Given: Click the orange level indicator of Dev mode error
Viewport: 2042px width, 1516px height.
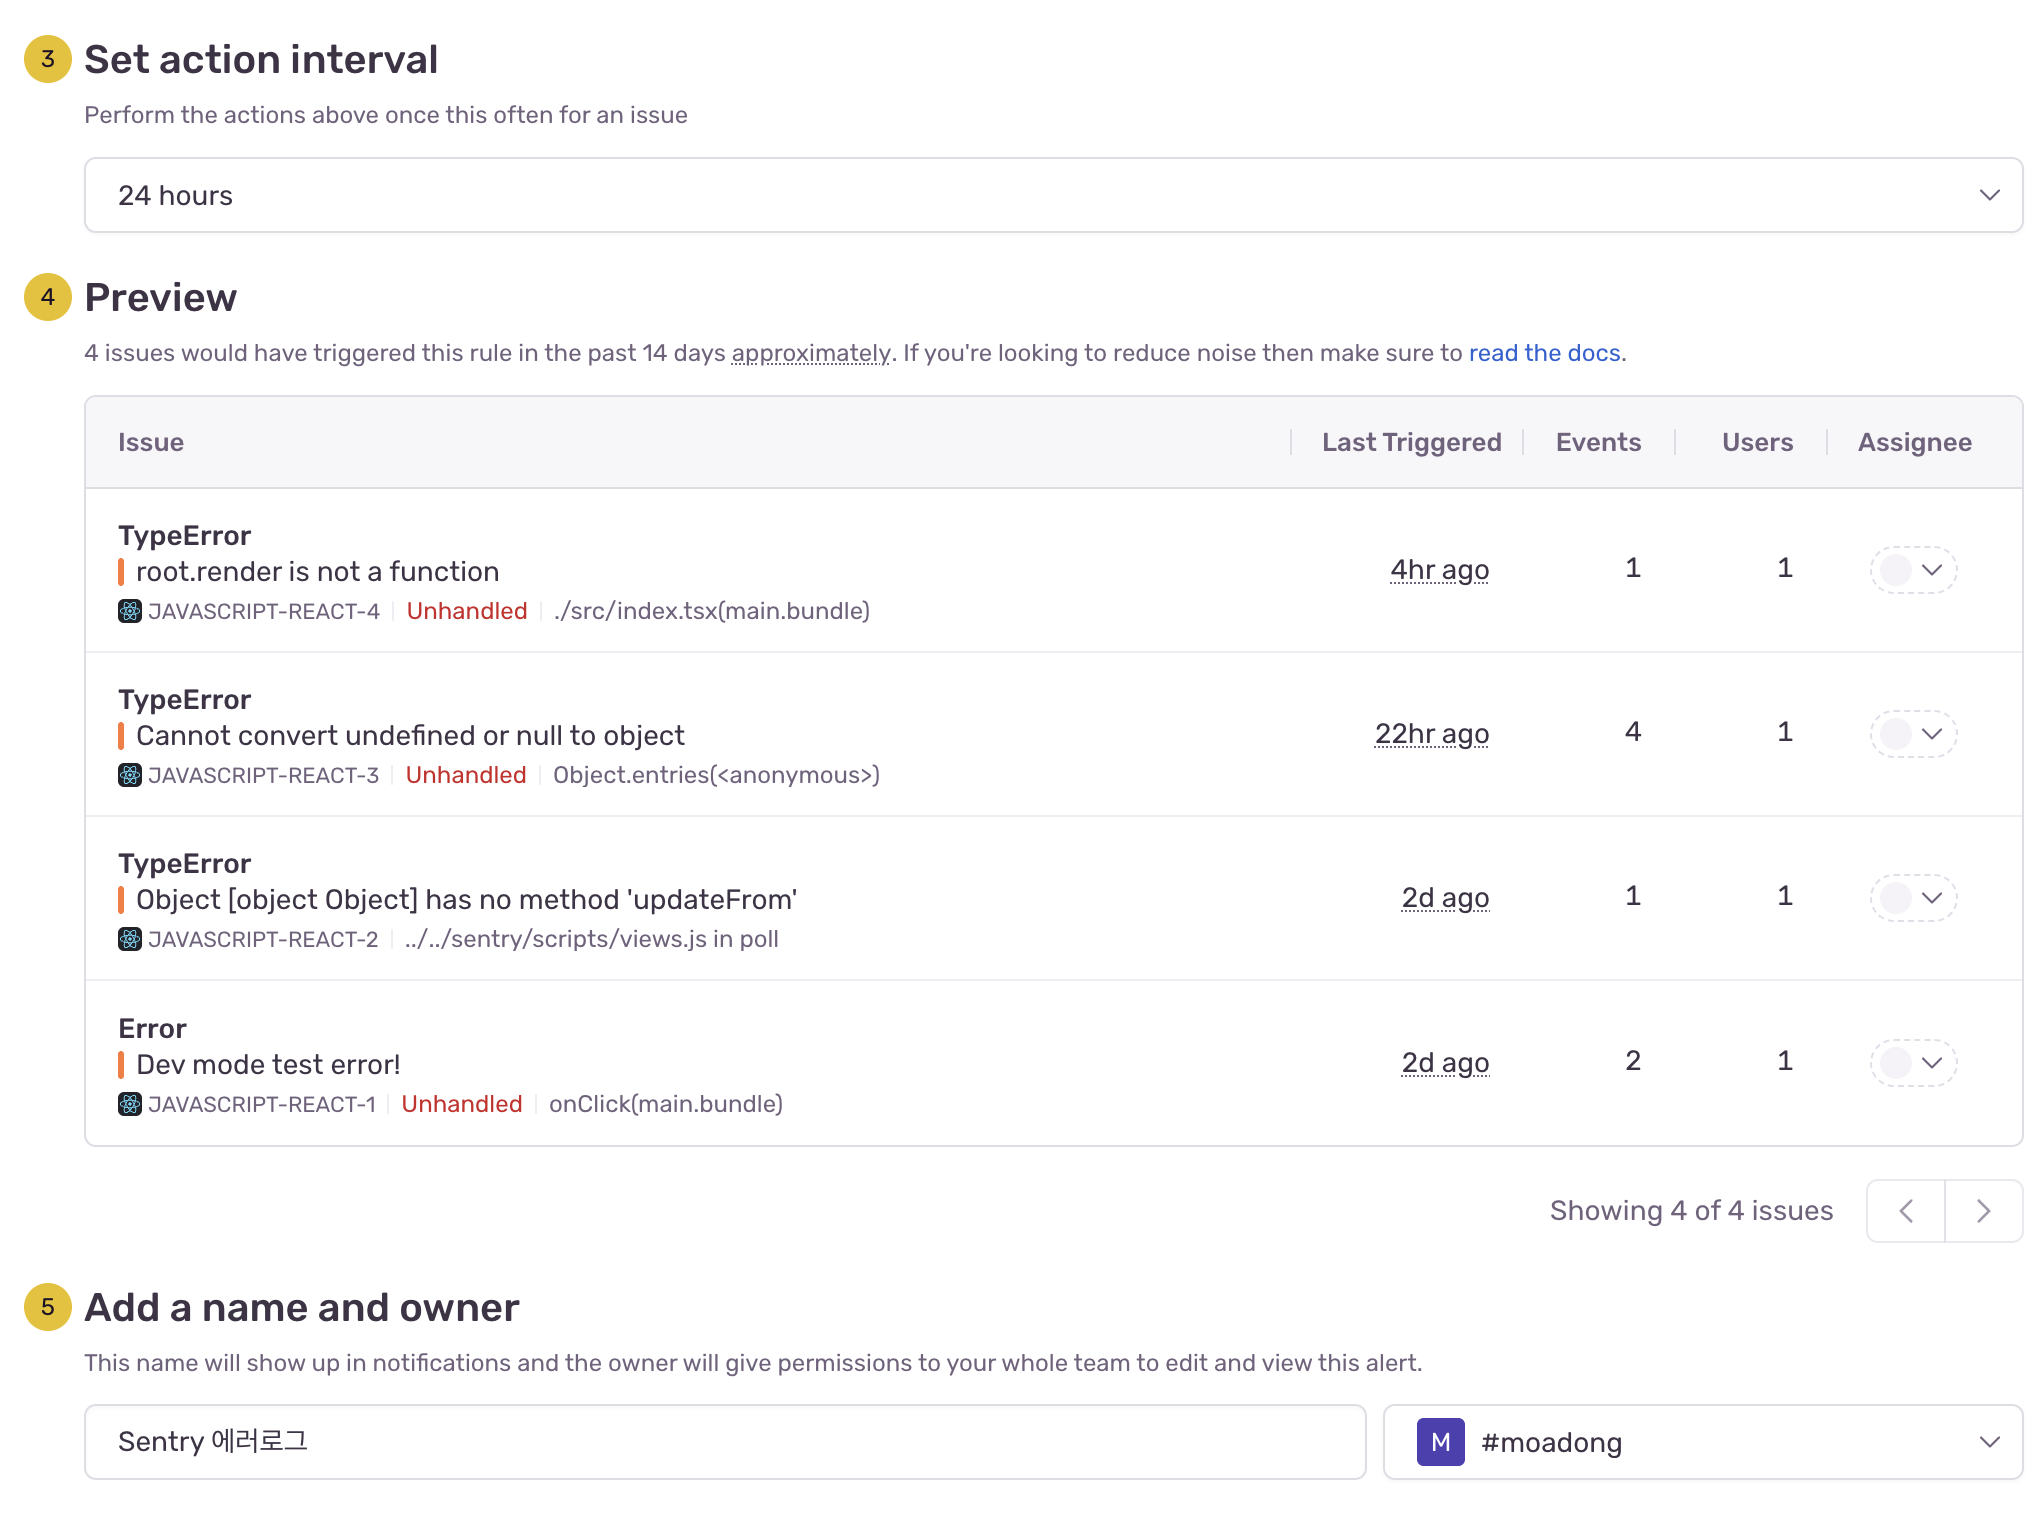Looking at the screenshot, I should click(121, 1064).
